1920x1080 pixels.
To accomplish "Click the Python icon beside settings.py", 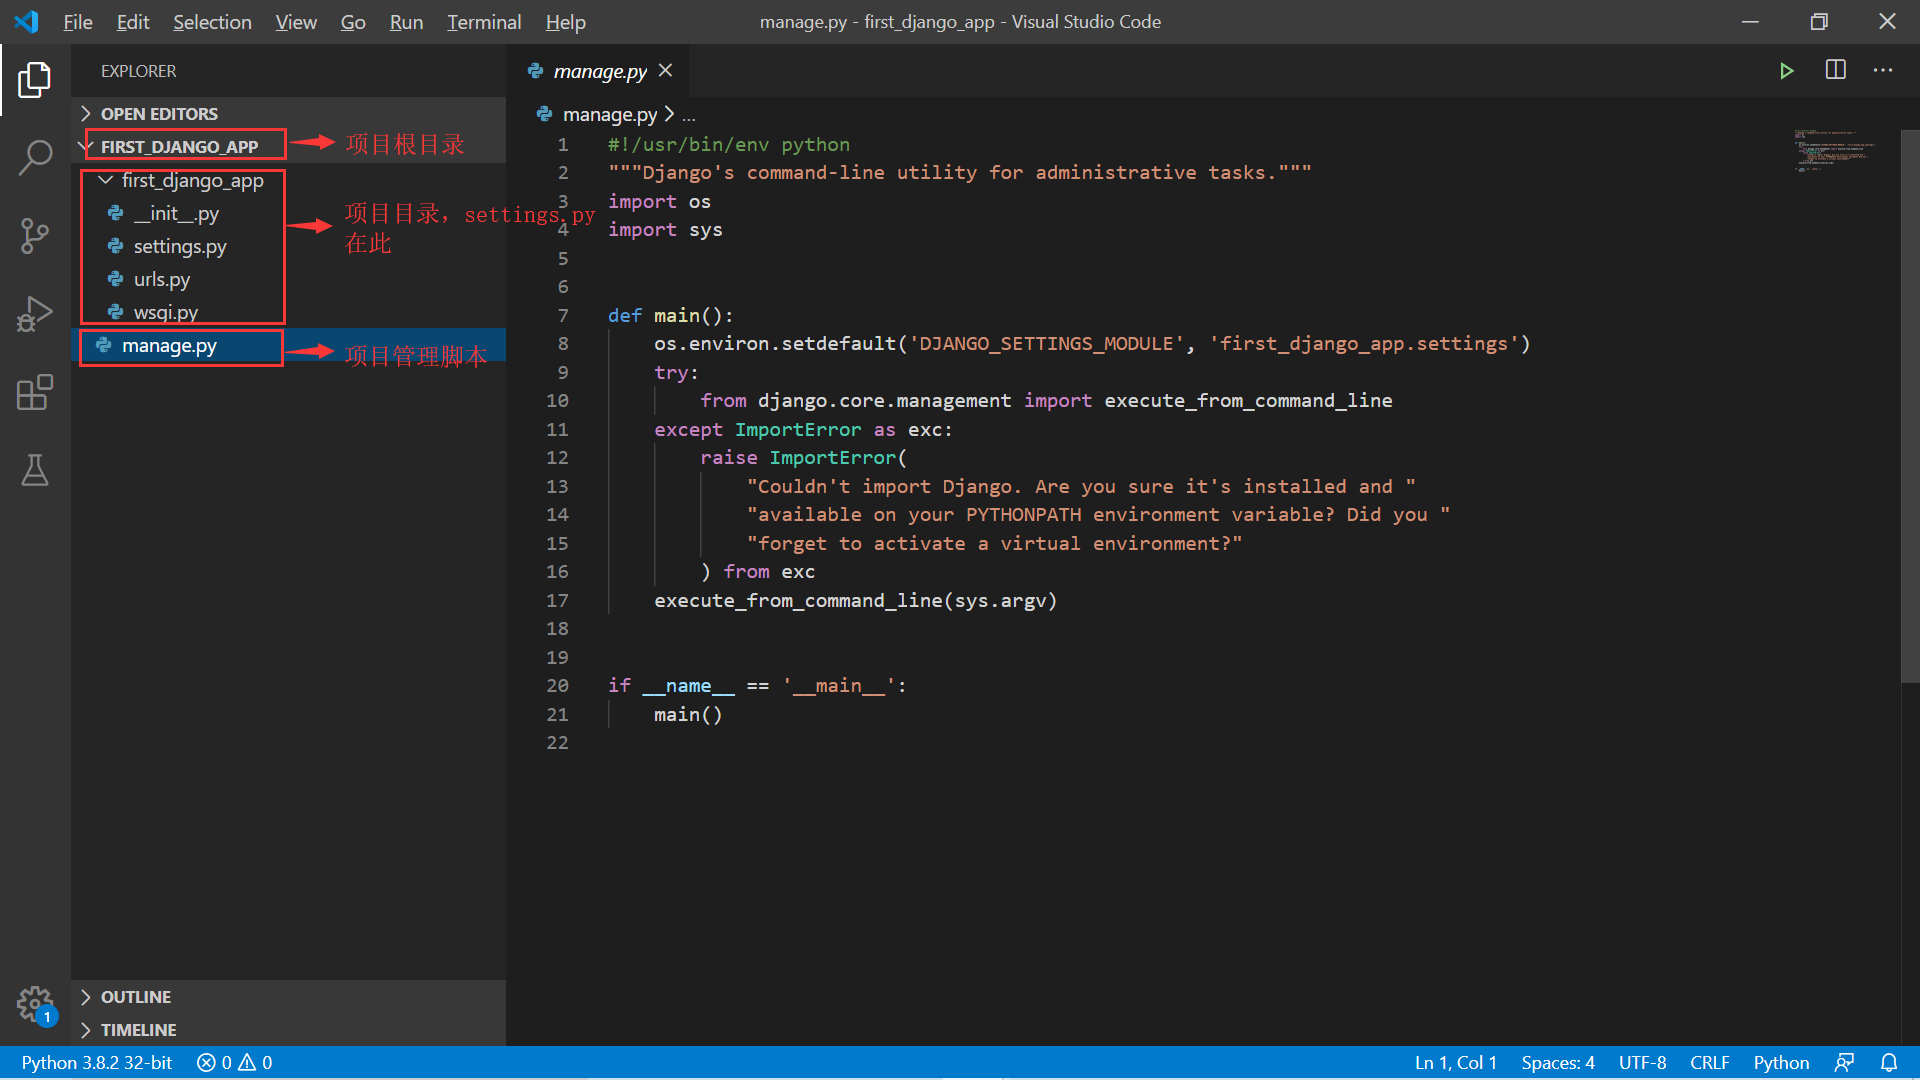I will coord(115,246).
